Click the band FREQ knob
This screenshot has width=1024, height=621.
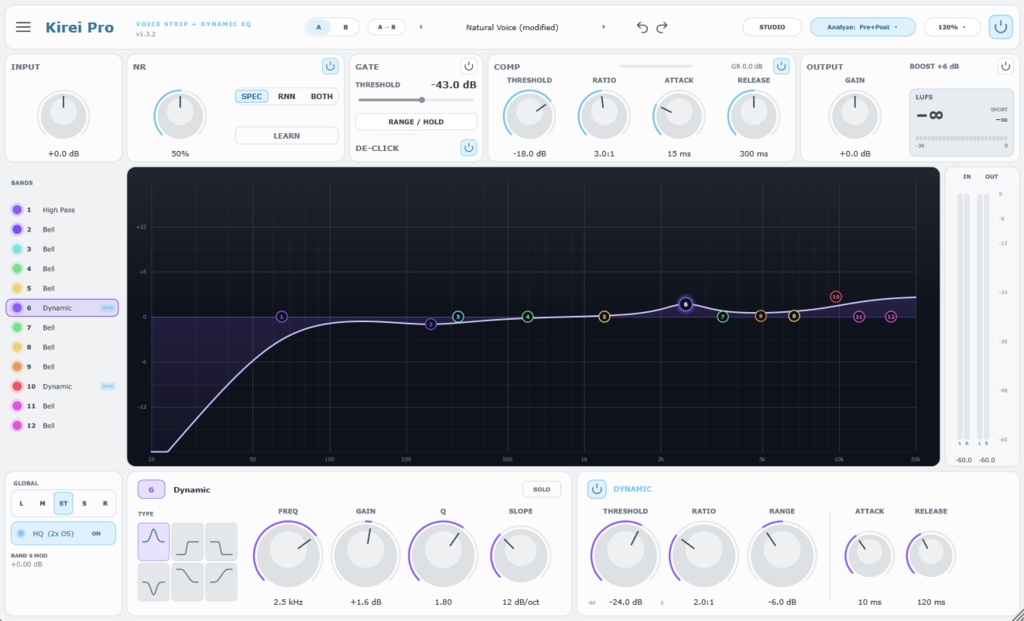point(288,554)
